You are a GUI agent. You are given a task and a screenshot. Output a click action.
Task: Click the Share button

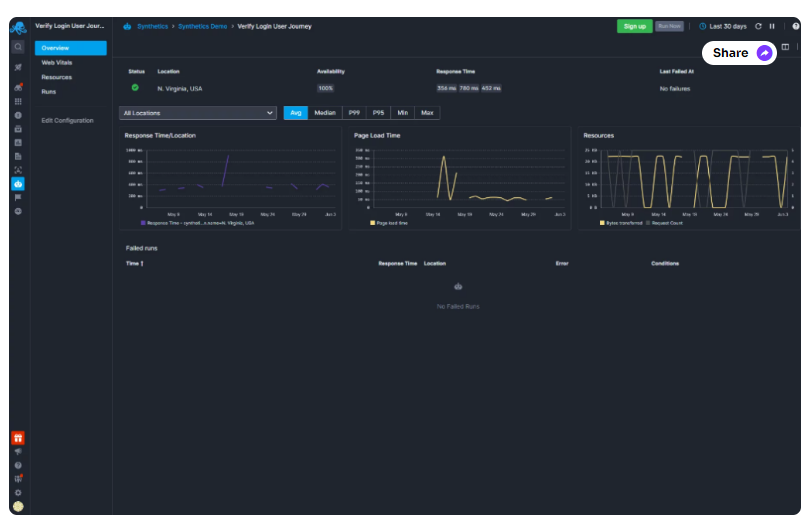[x=739, y=53]
